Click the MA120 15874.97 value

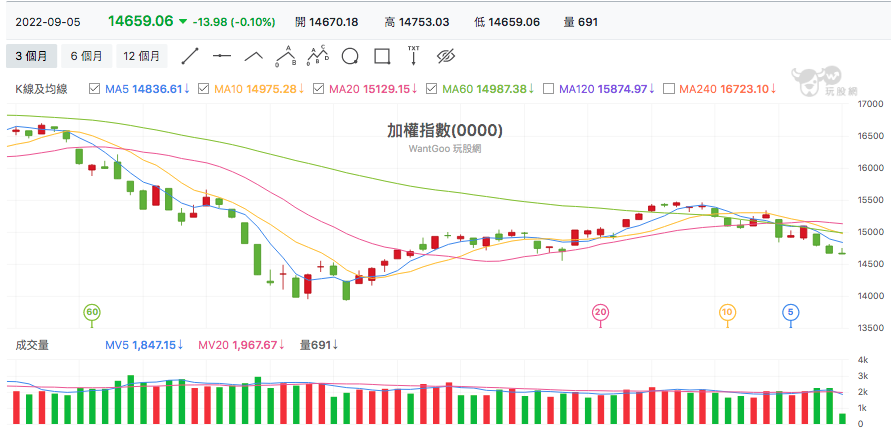[607, 89]
